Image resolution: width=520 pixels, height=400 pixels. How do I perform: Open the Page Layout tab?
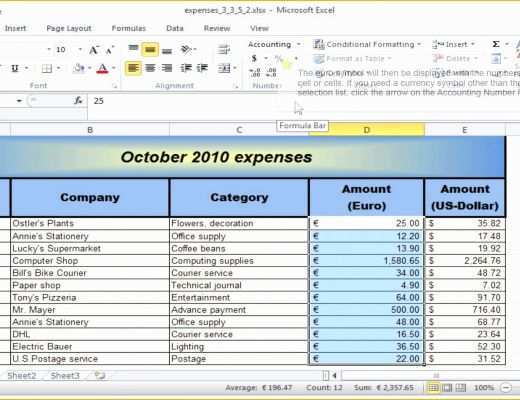pos(69,28)
